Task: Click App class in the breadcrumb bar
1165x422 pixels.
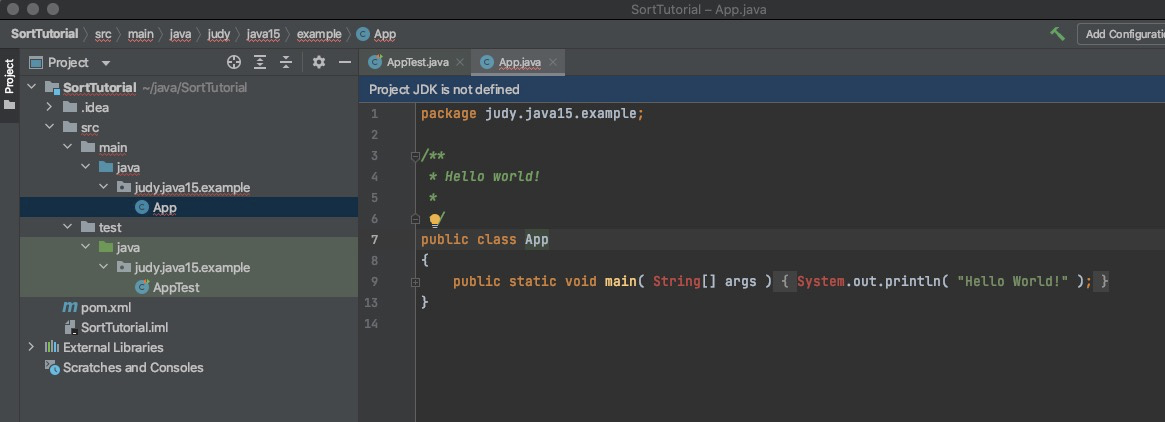Action: [x=376, y=34]
